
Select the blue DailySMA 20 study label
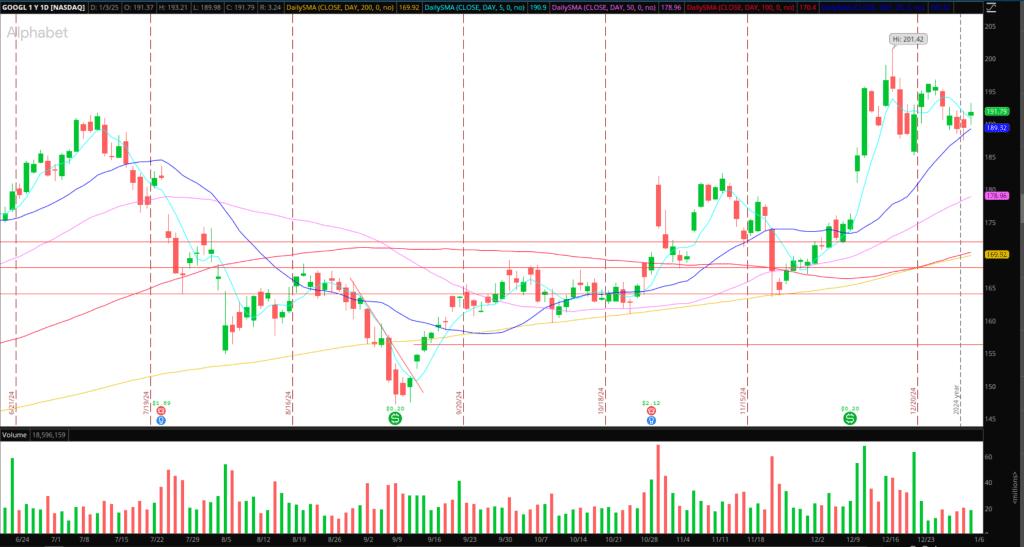(872, 8)
